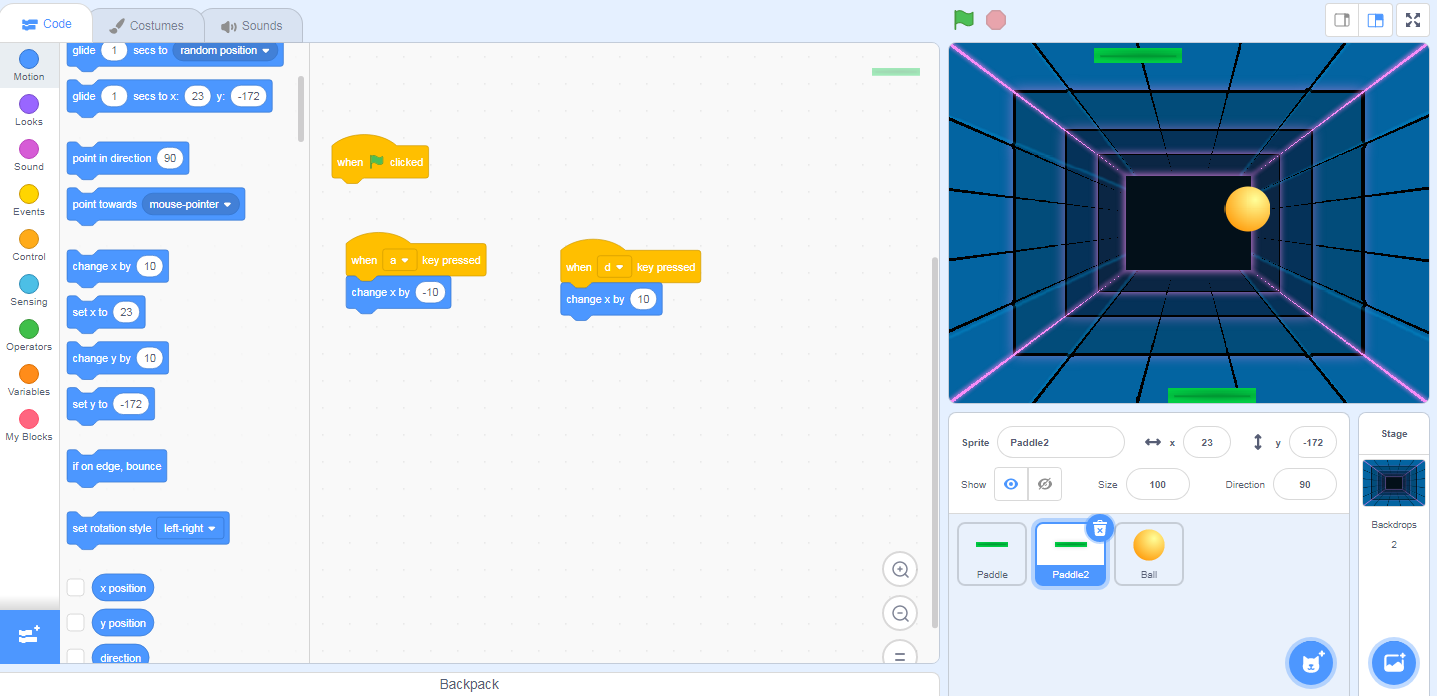Enable the y position reporter checkbox
Screen dimensions: 1437x696
pyautogui.click(x=75, y=622)
